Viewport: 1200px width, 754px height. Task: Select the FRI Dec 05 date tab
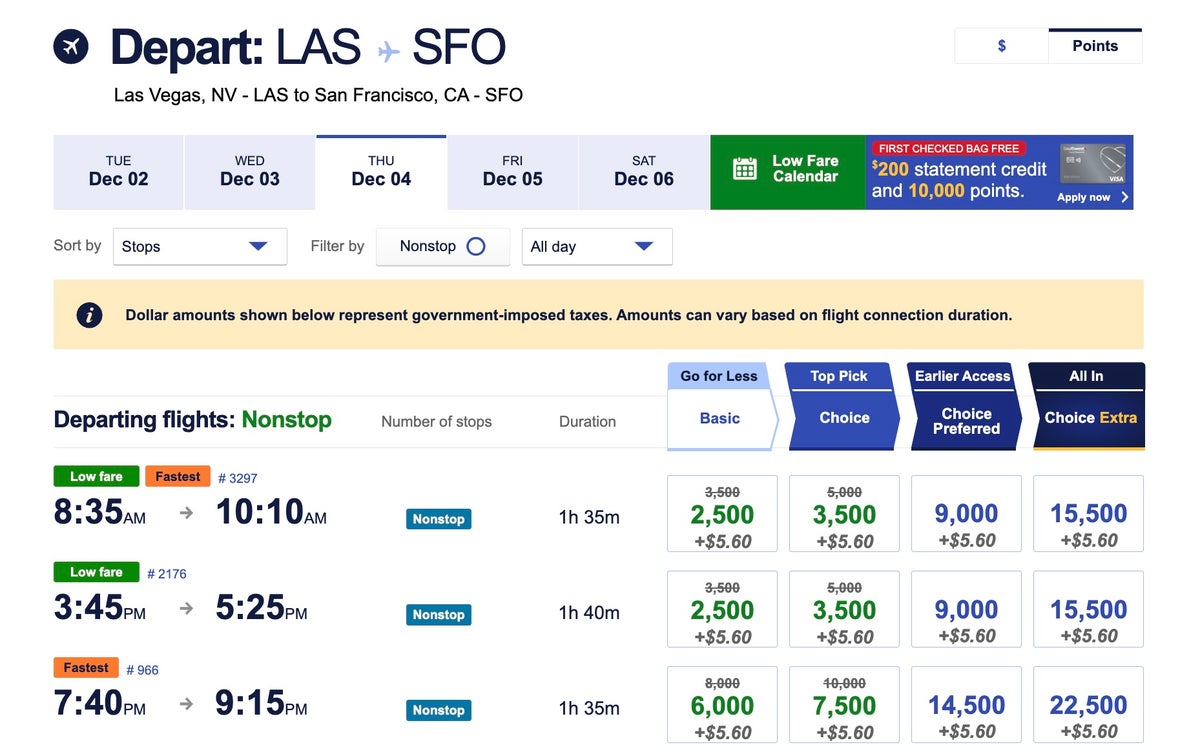click(512, 172)
